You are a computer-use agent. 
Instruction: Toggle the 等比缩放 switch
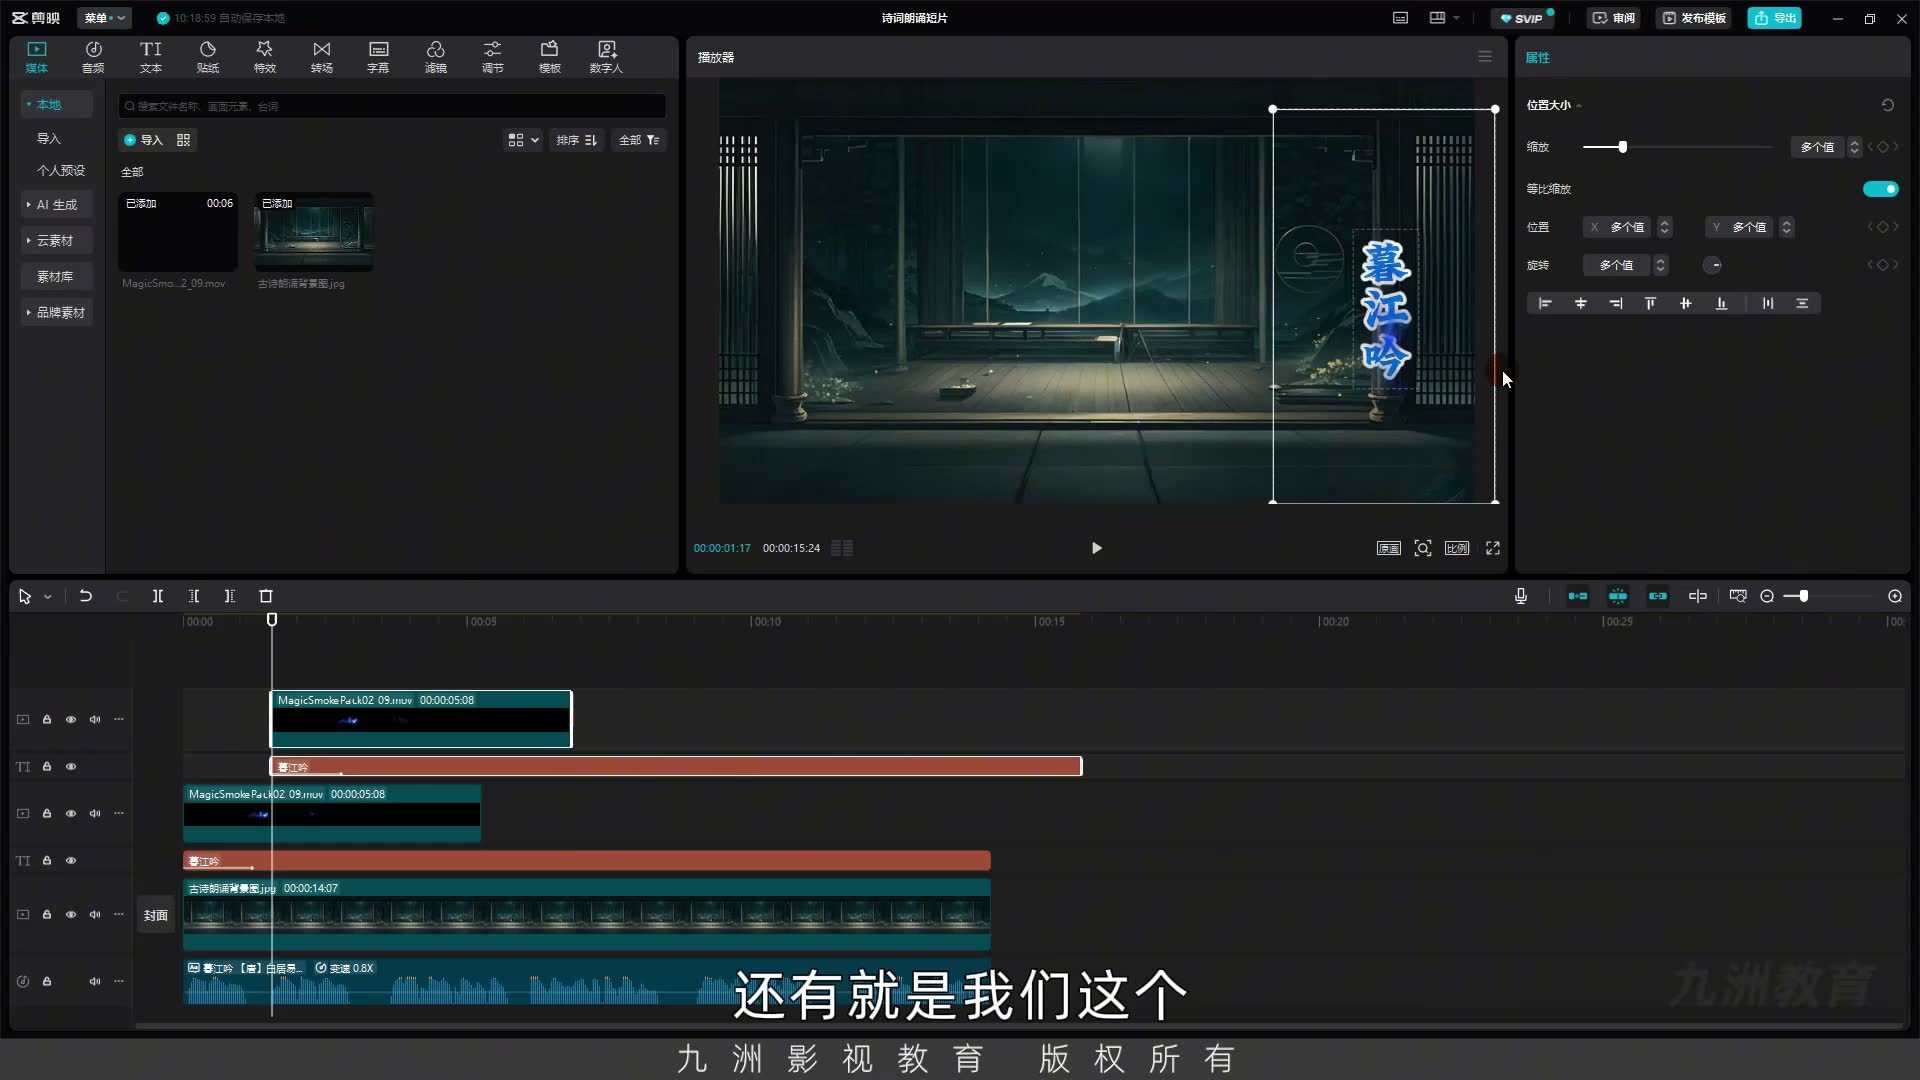(x=1880, y=189)
